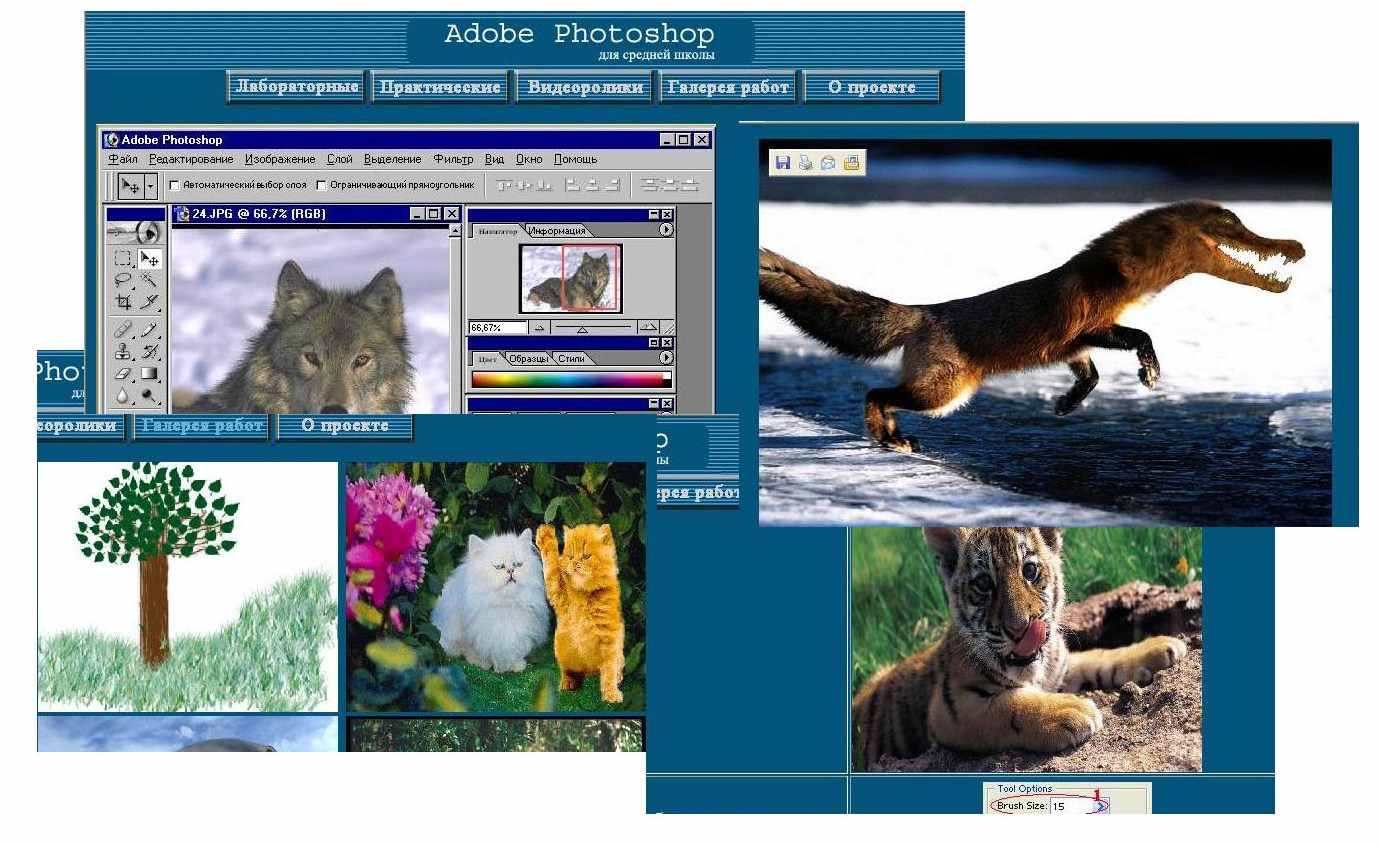The image size is (1380, 845).
Task: Click the Photoshop app icon in title bar
Action: pyautogui.click(x=111, y=140)
